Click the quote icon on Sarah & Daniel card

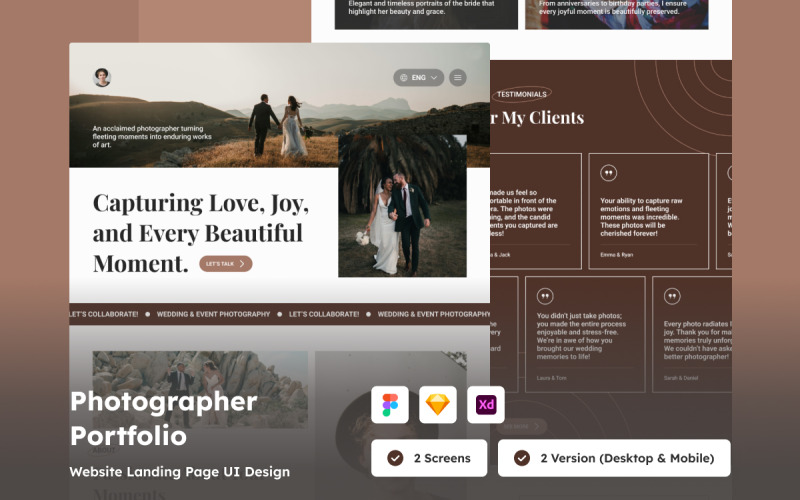click(672, 296)
